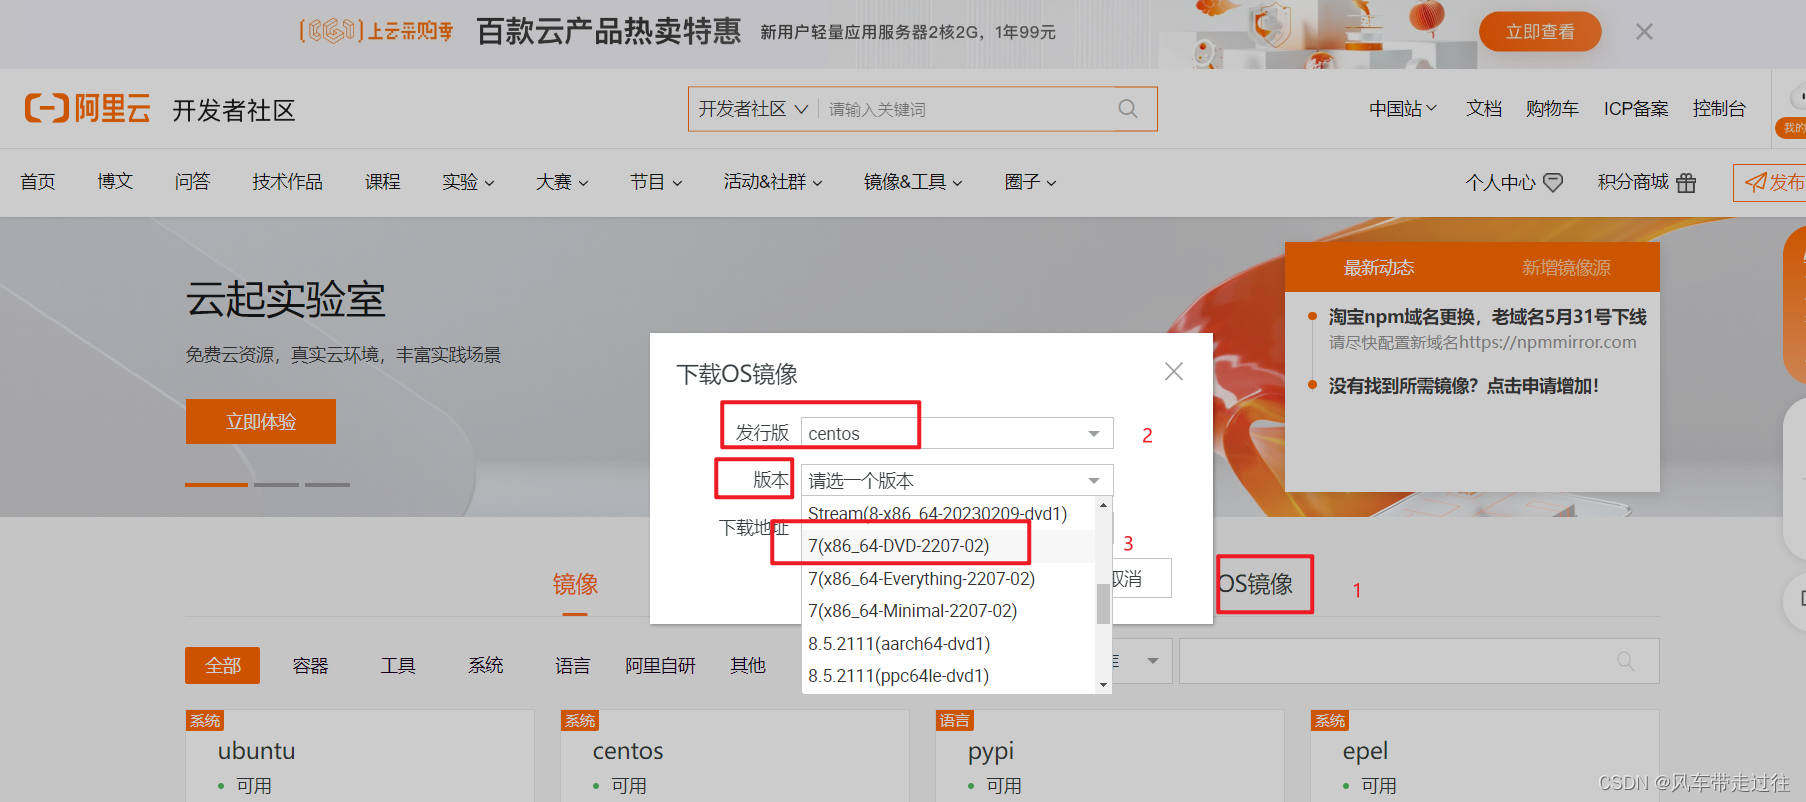Open the ubuntu mirror card
This screenshot has width=1806, height=802.
(359, 756)
